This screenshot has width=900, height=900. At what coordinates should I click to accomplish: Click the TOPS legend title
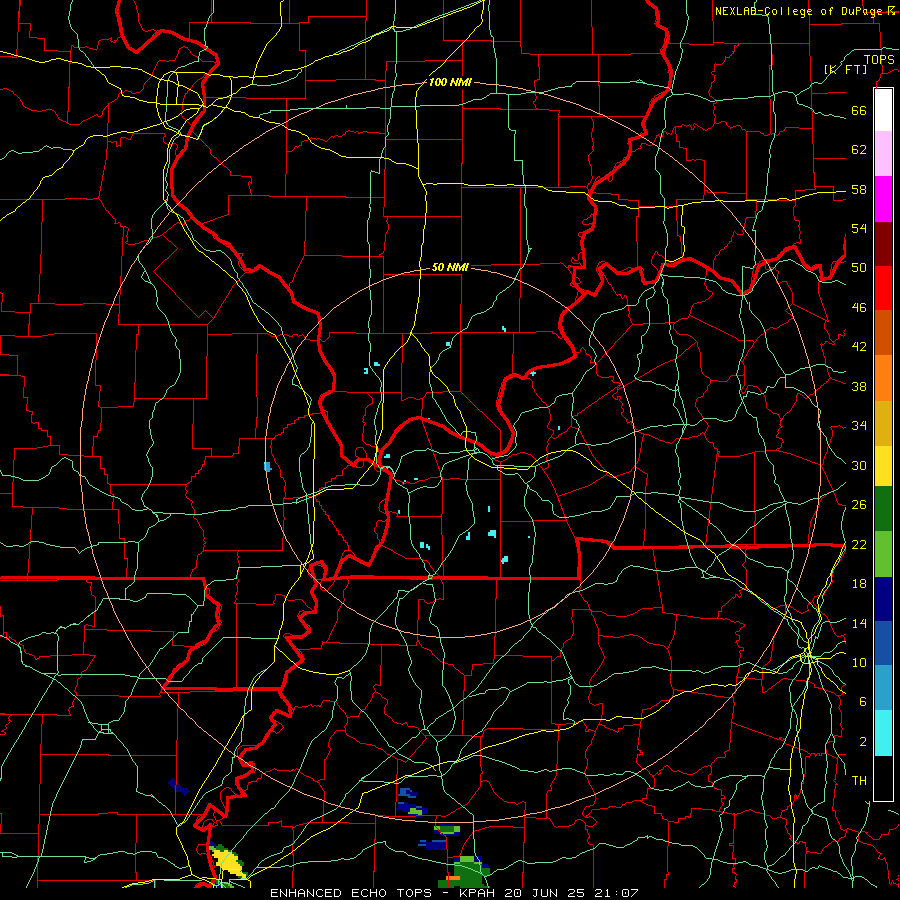tap(879, 59)
